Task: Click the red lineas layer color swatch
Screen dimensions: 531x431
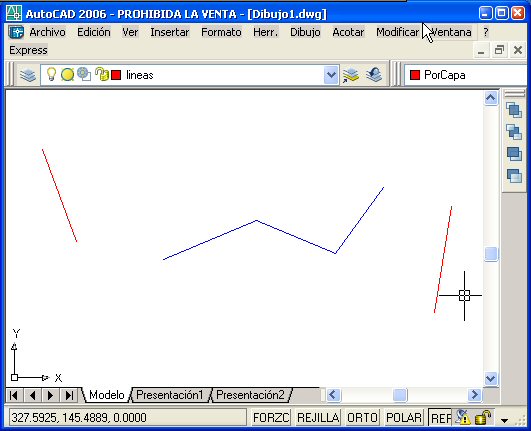Action: coord(116,75)
